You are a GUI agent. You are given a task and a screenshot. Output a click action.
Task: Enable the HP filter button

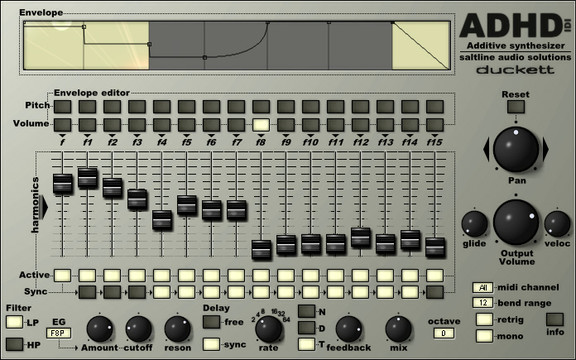pyautogui.click(x=15, y=344)
